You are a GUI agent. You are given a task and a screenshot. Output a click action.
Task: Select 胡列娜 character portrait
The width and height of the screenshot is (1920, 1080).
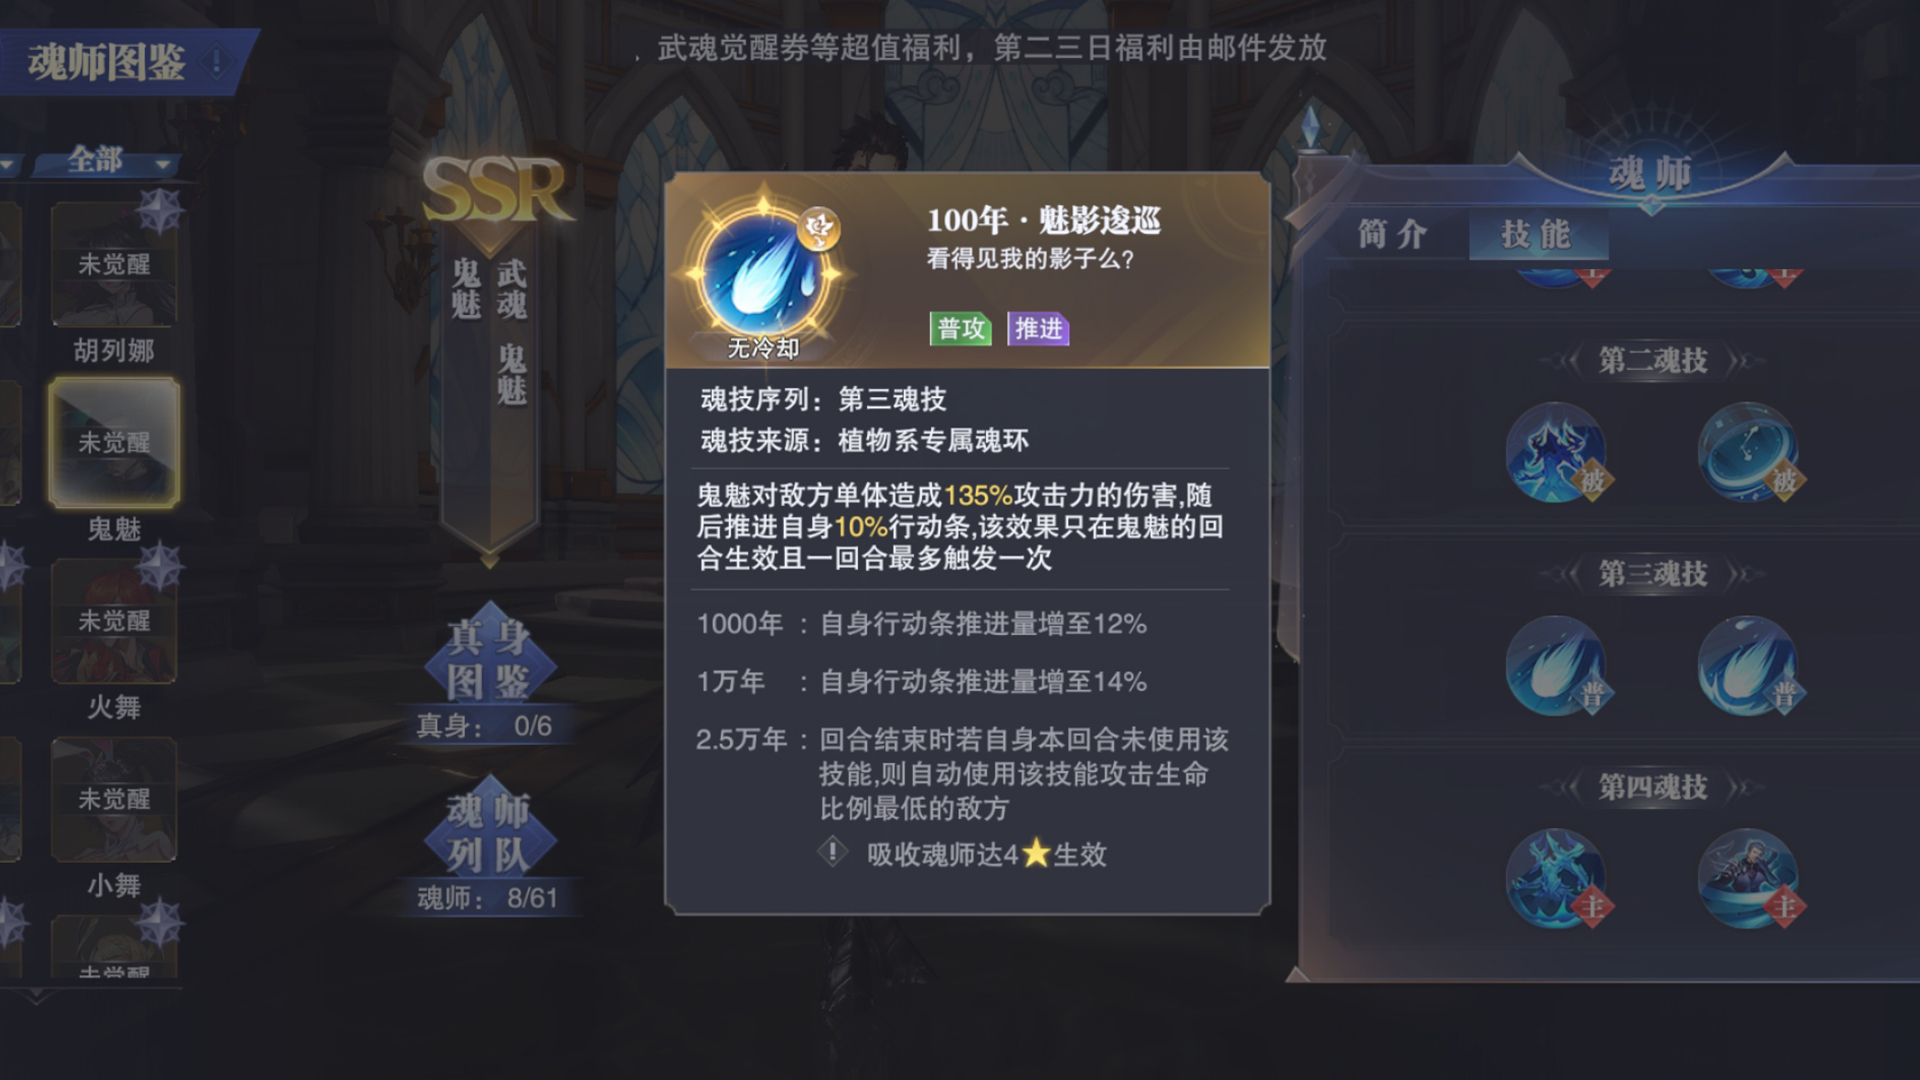coord(114,264)
